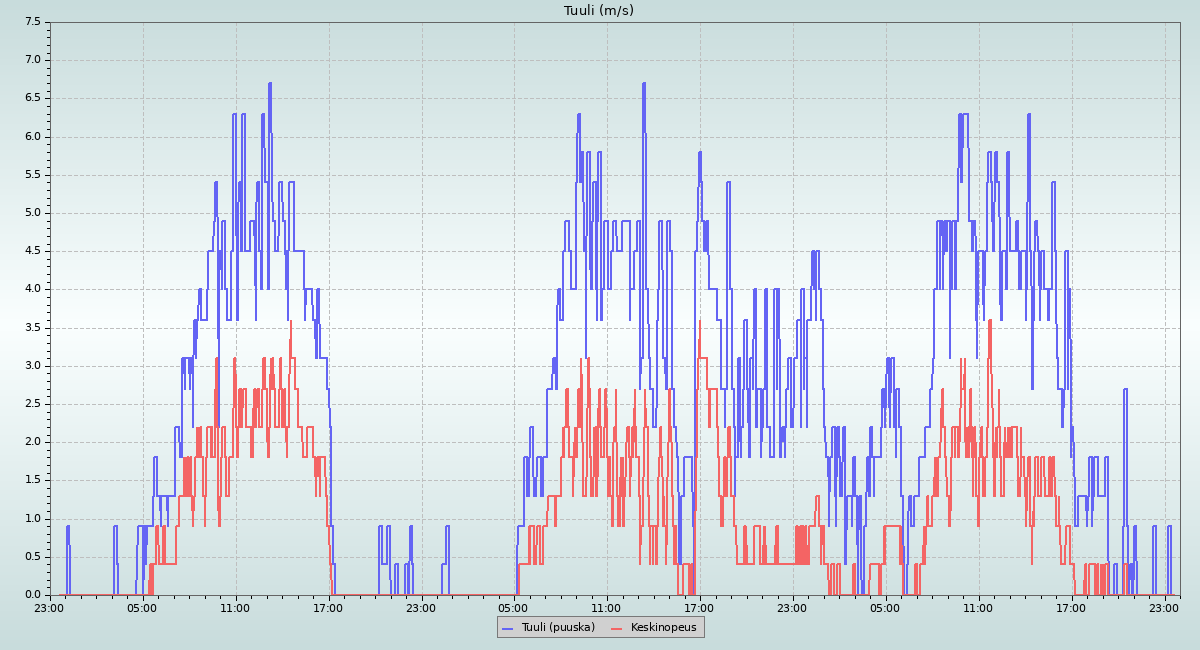Click the 5.0 y-axis tick label
The height and width of the screenshot is (650, 1200).
pyautogui.click(x=32, y=213)
